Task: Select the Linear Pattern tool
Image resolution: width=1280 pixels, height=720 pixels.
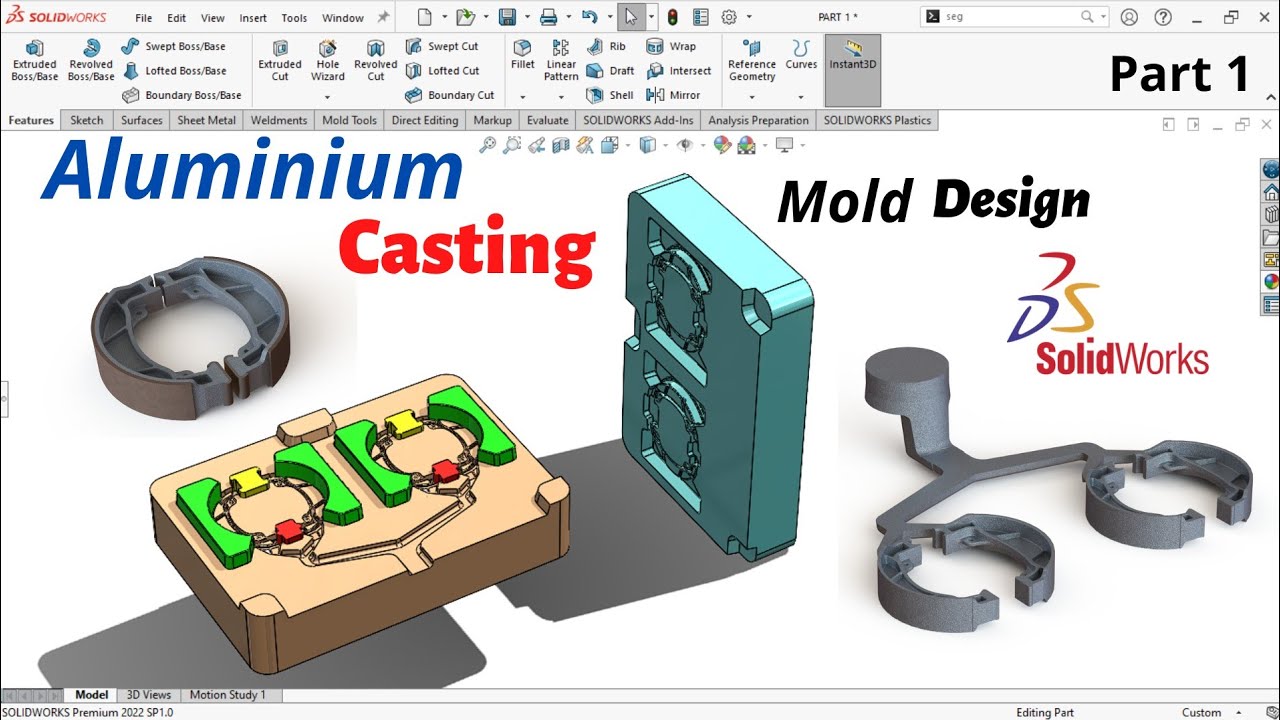Action: [561, 61]
